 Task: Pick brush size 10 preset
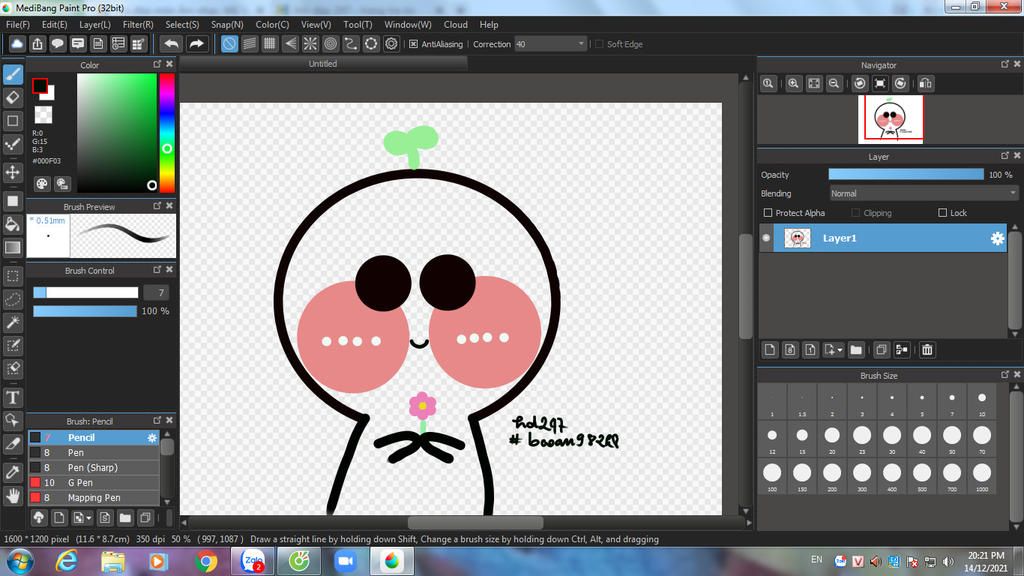coord(982,402)
